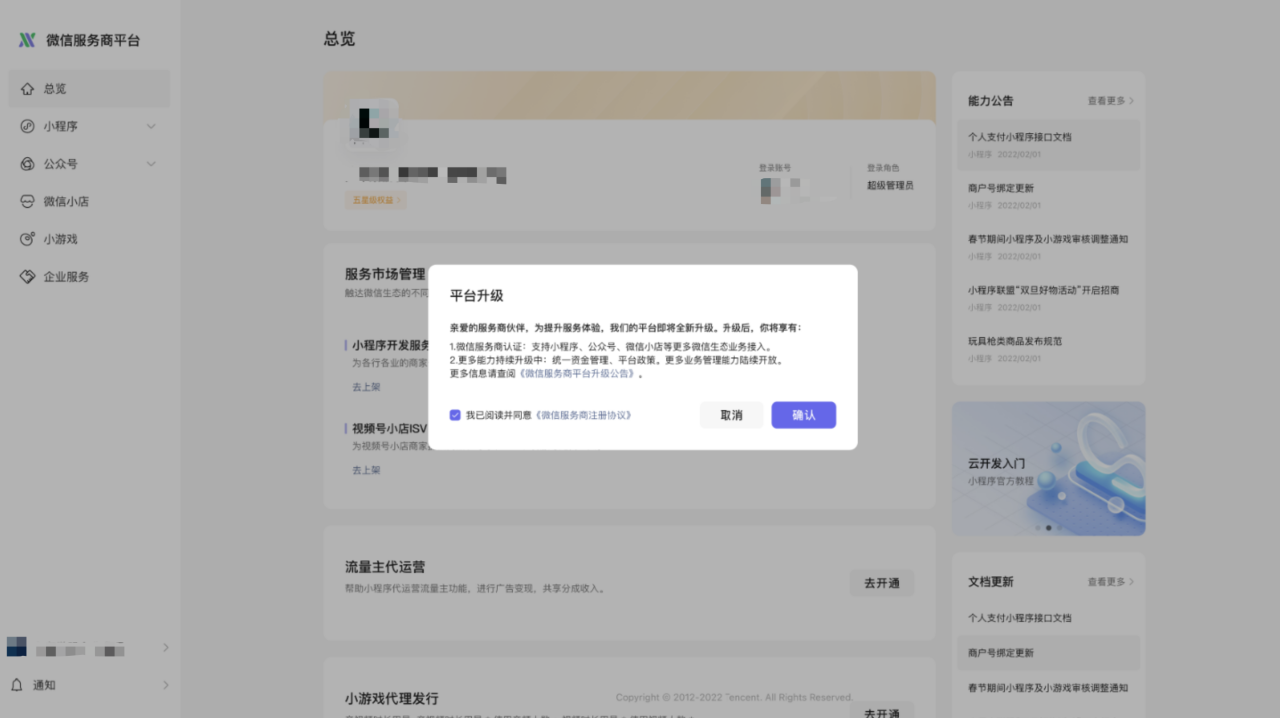Open 商户号绑定更新 in 文档更新
Image resolution: width=1280 pixels, height=718 pixels.
point(1046,653)
